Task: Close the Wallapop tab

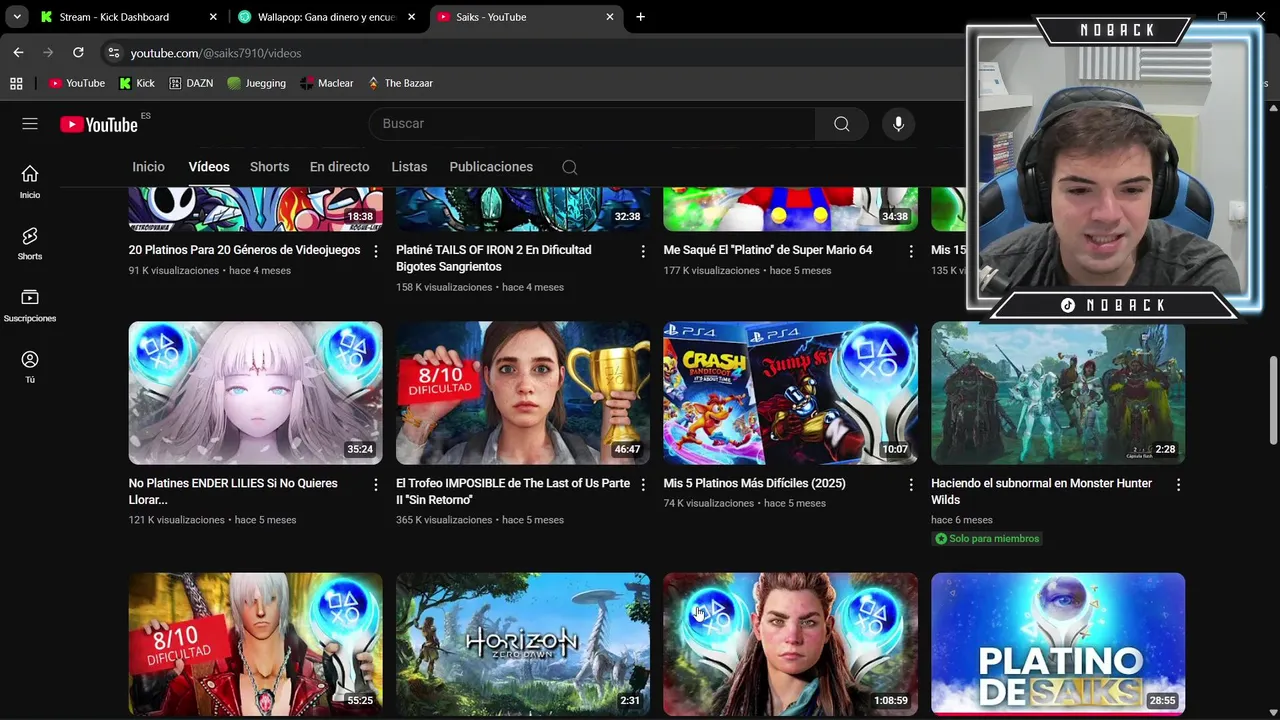Action: [x=411, y=17]
